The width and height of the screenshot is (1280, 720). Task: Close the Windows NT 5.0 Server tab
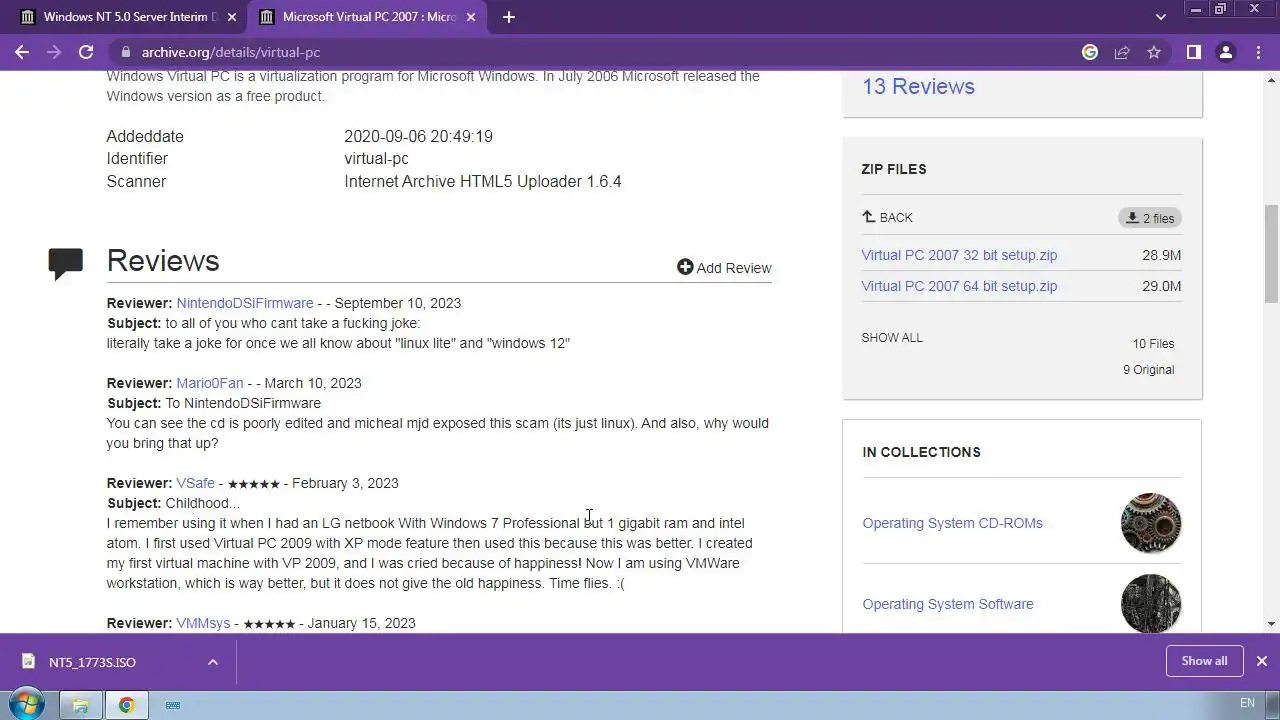click(x=232, y=17)
